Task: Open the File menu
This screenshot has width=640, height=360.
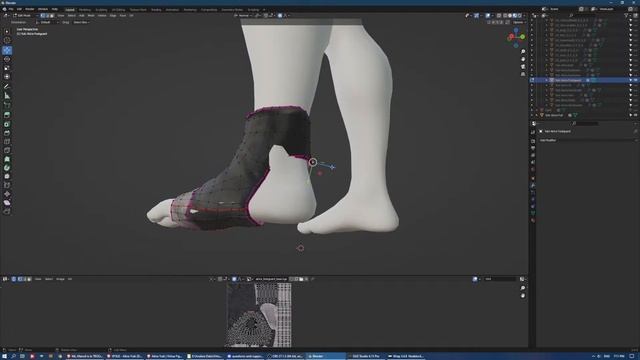Action: click(11, 9)
